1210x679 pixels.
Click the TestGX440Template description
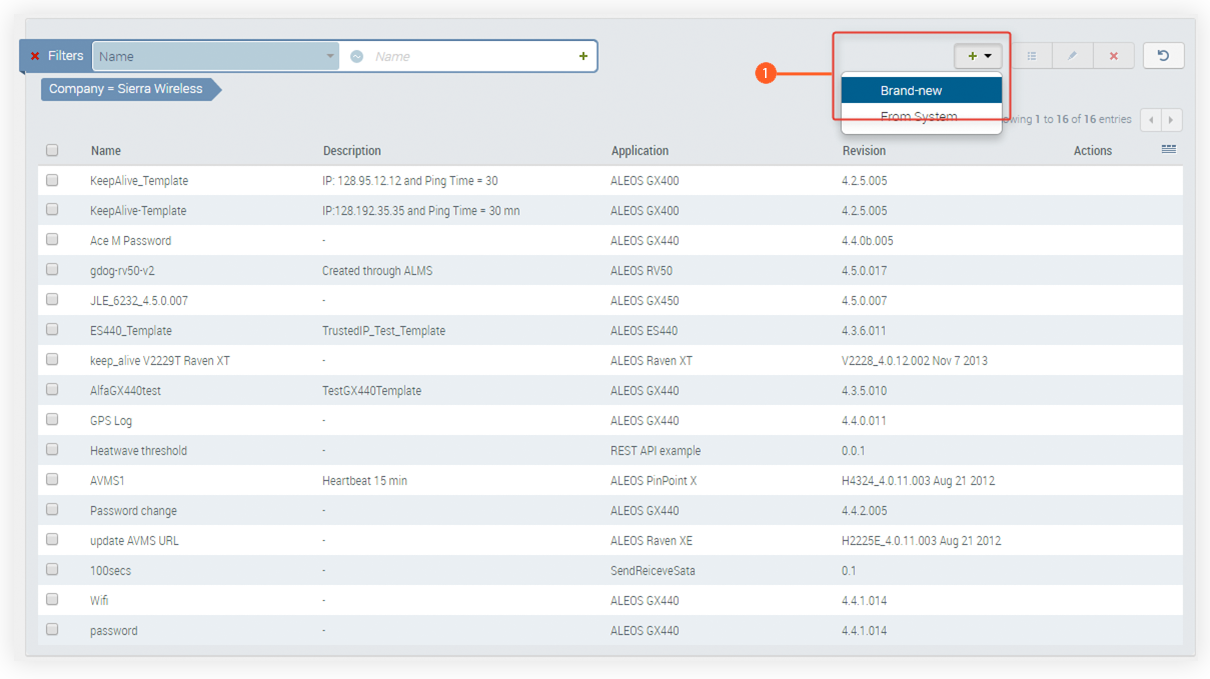point(372,391)
